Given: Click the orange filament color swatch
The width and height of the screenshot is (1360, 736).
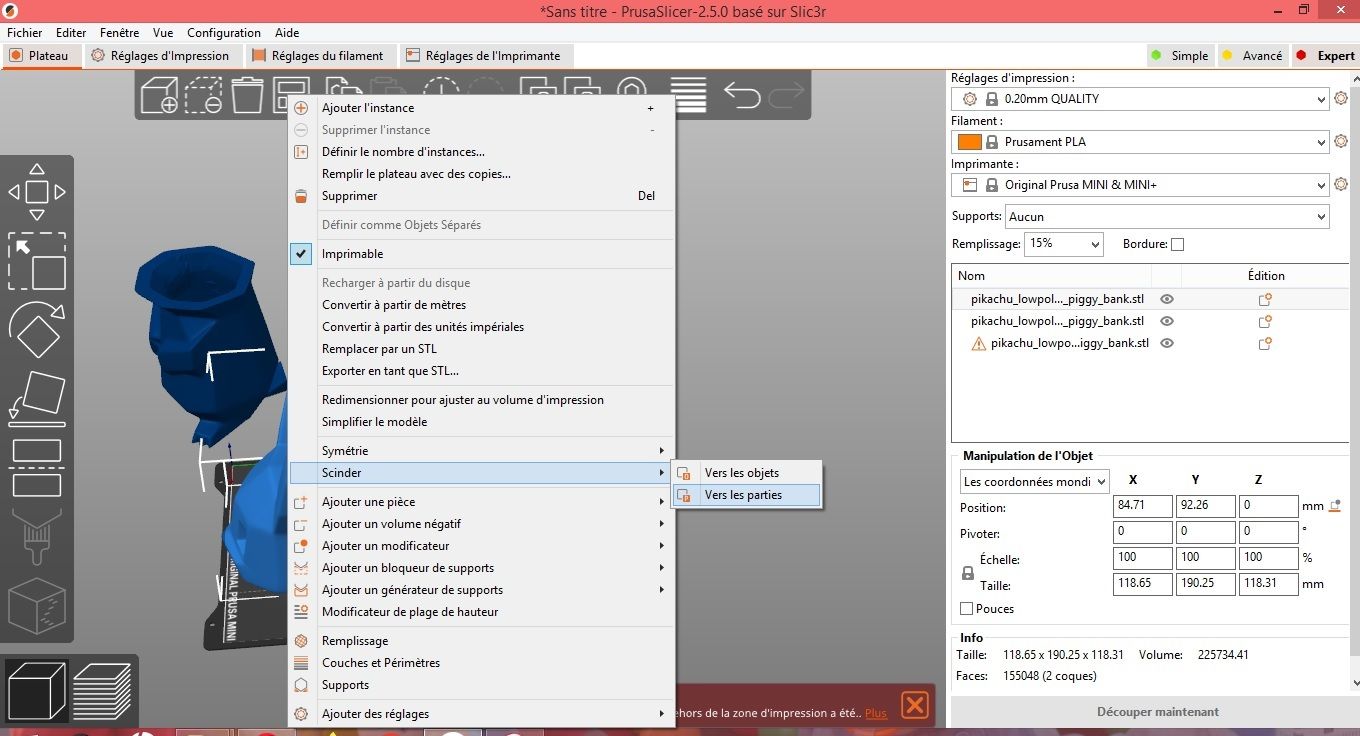Looking at the screenshot, I should point(969,142).
